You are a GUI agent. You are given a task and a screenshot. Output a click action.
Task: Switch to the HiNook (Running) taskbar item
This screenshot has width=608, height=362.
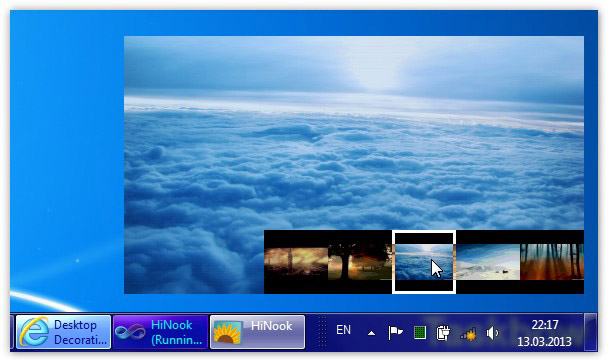click(x=161, y=332)
